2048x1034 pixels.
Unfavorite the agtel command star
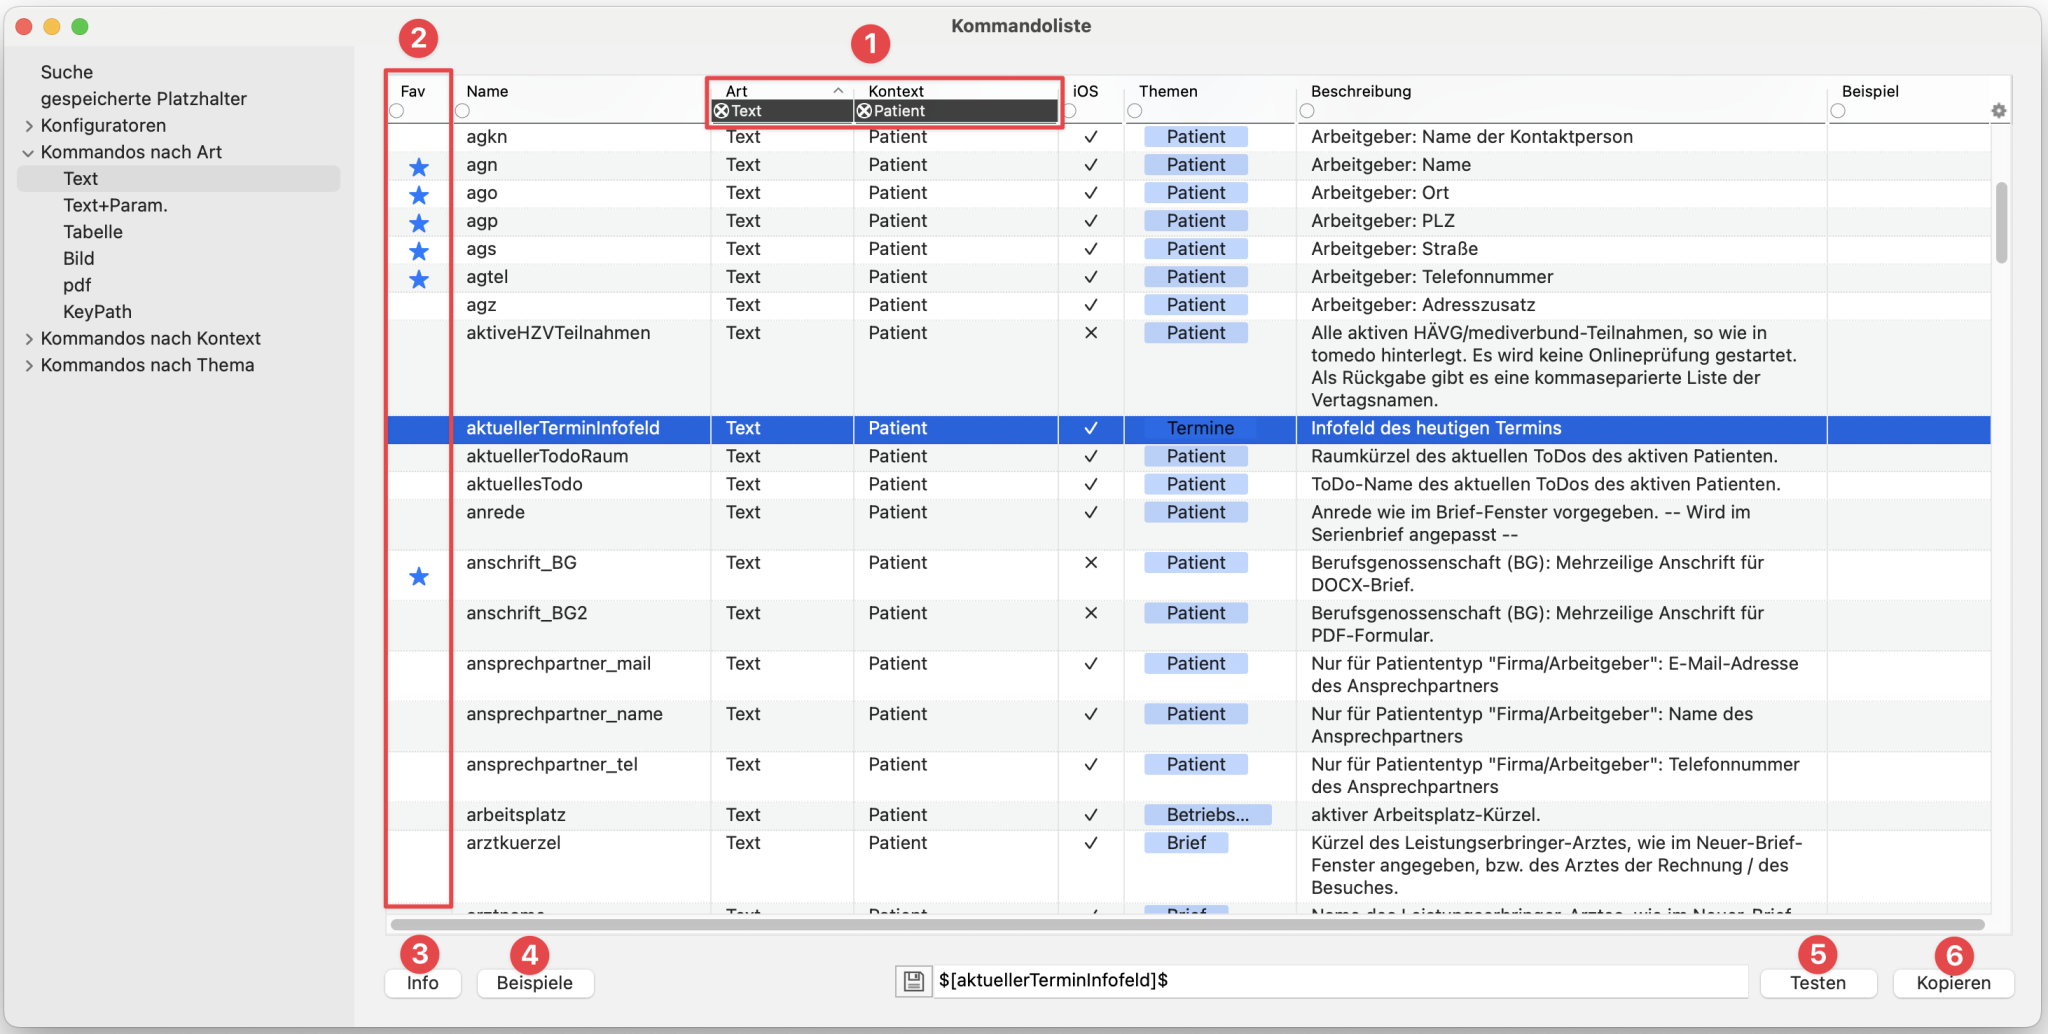tap(419, 279)
